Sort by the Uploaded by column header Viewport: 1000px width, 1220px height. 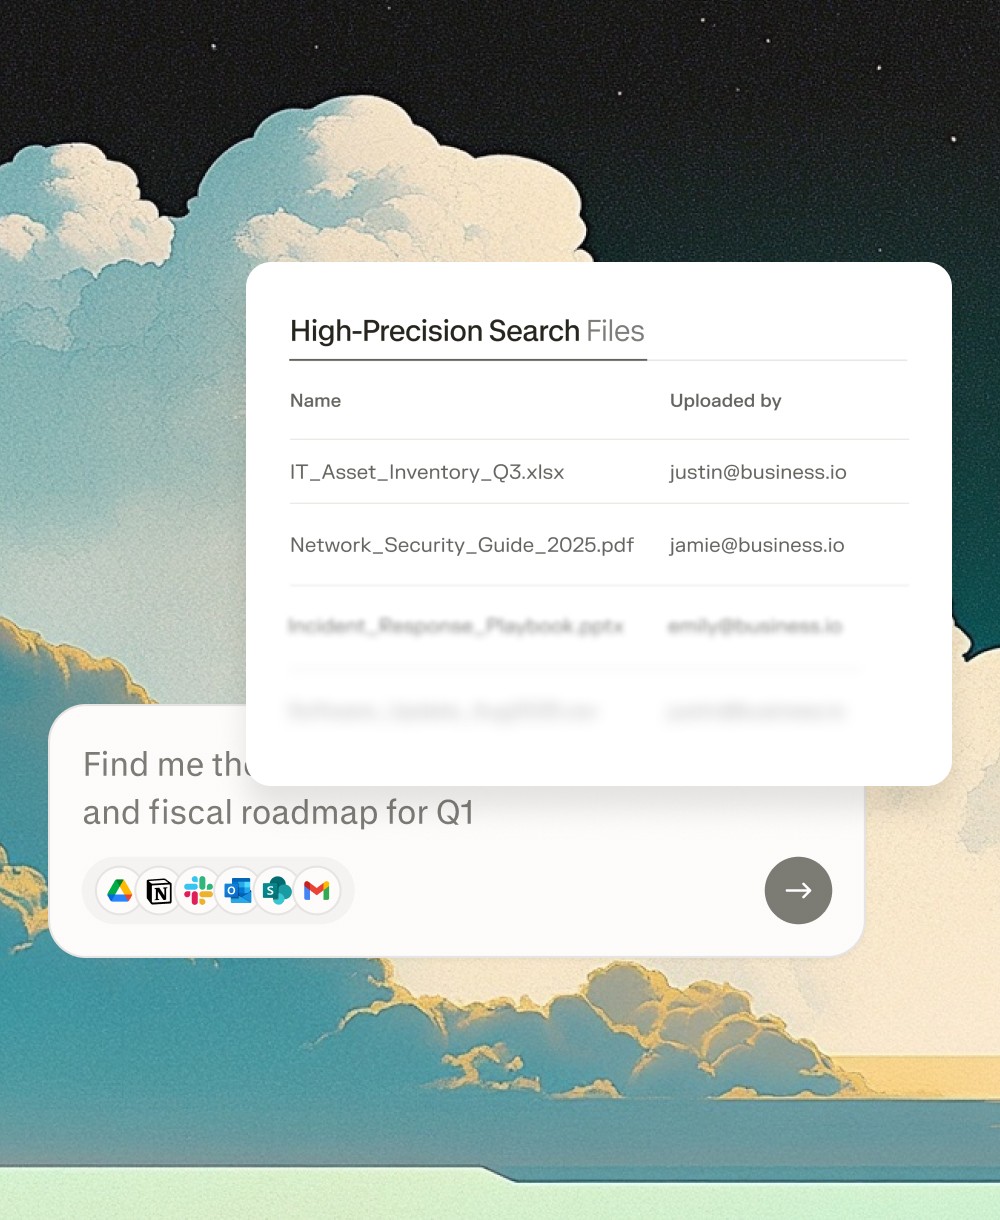[725, 400]
